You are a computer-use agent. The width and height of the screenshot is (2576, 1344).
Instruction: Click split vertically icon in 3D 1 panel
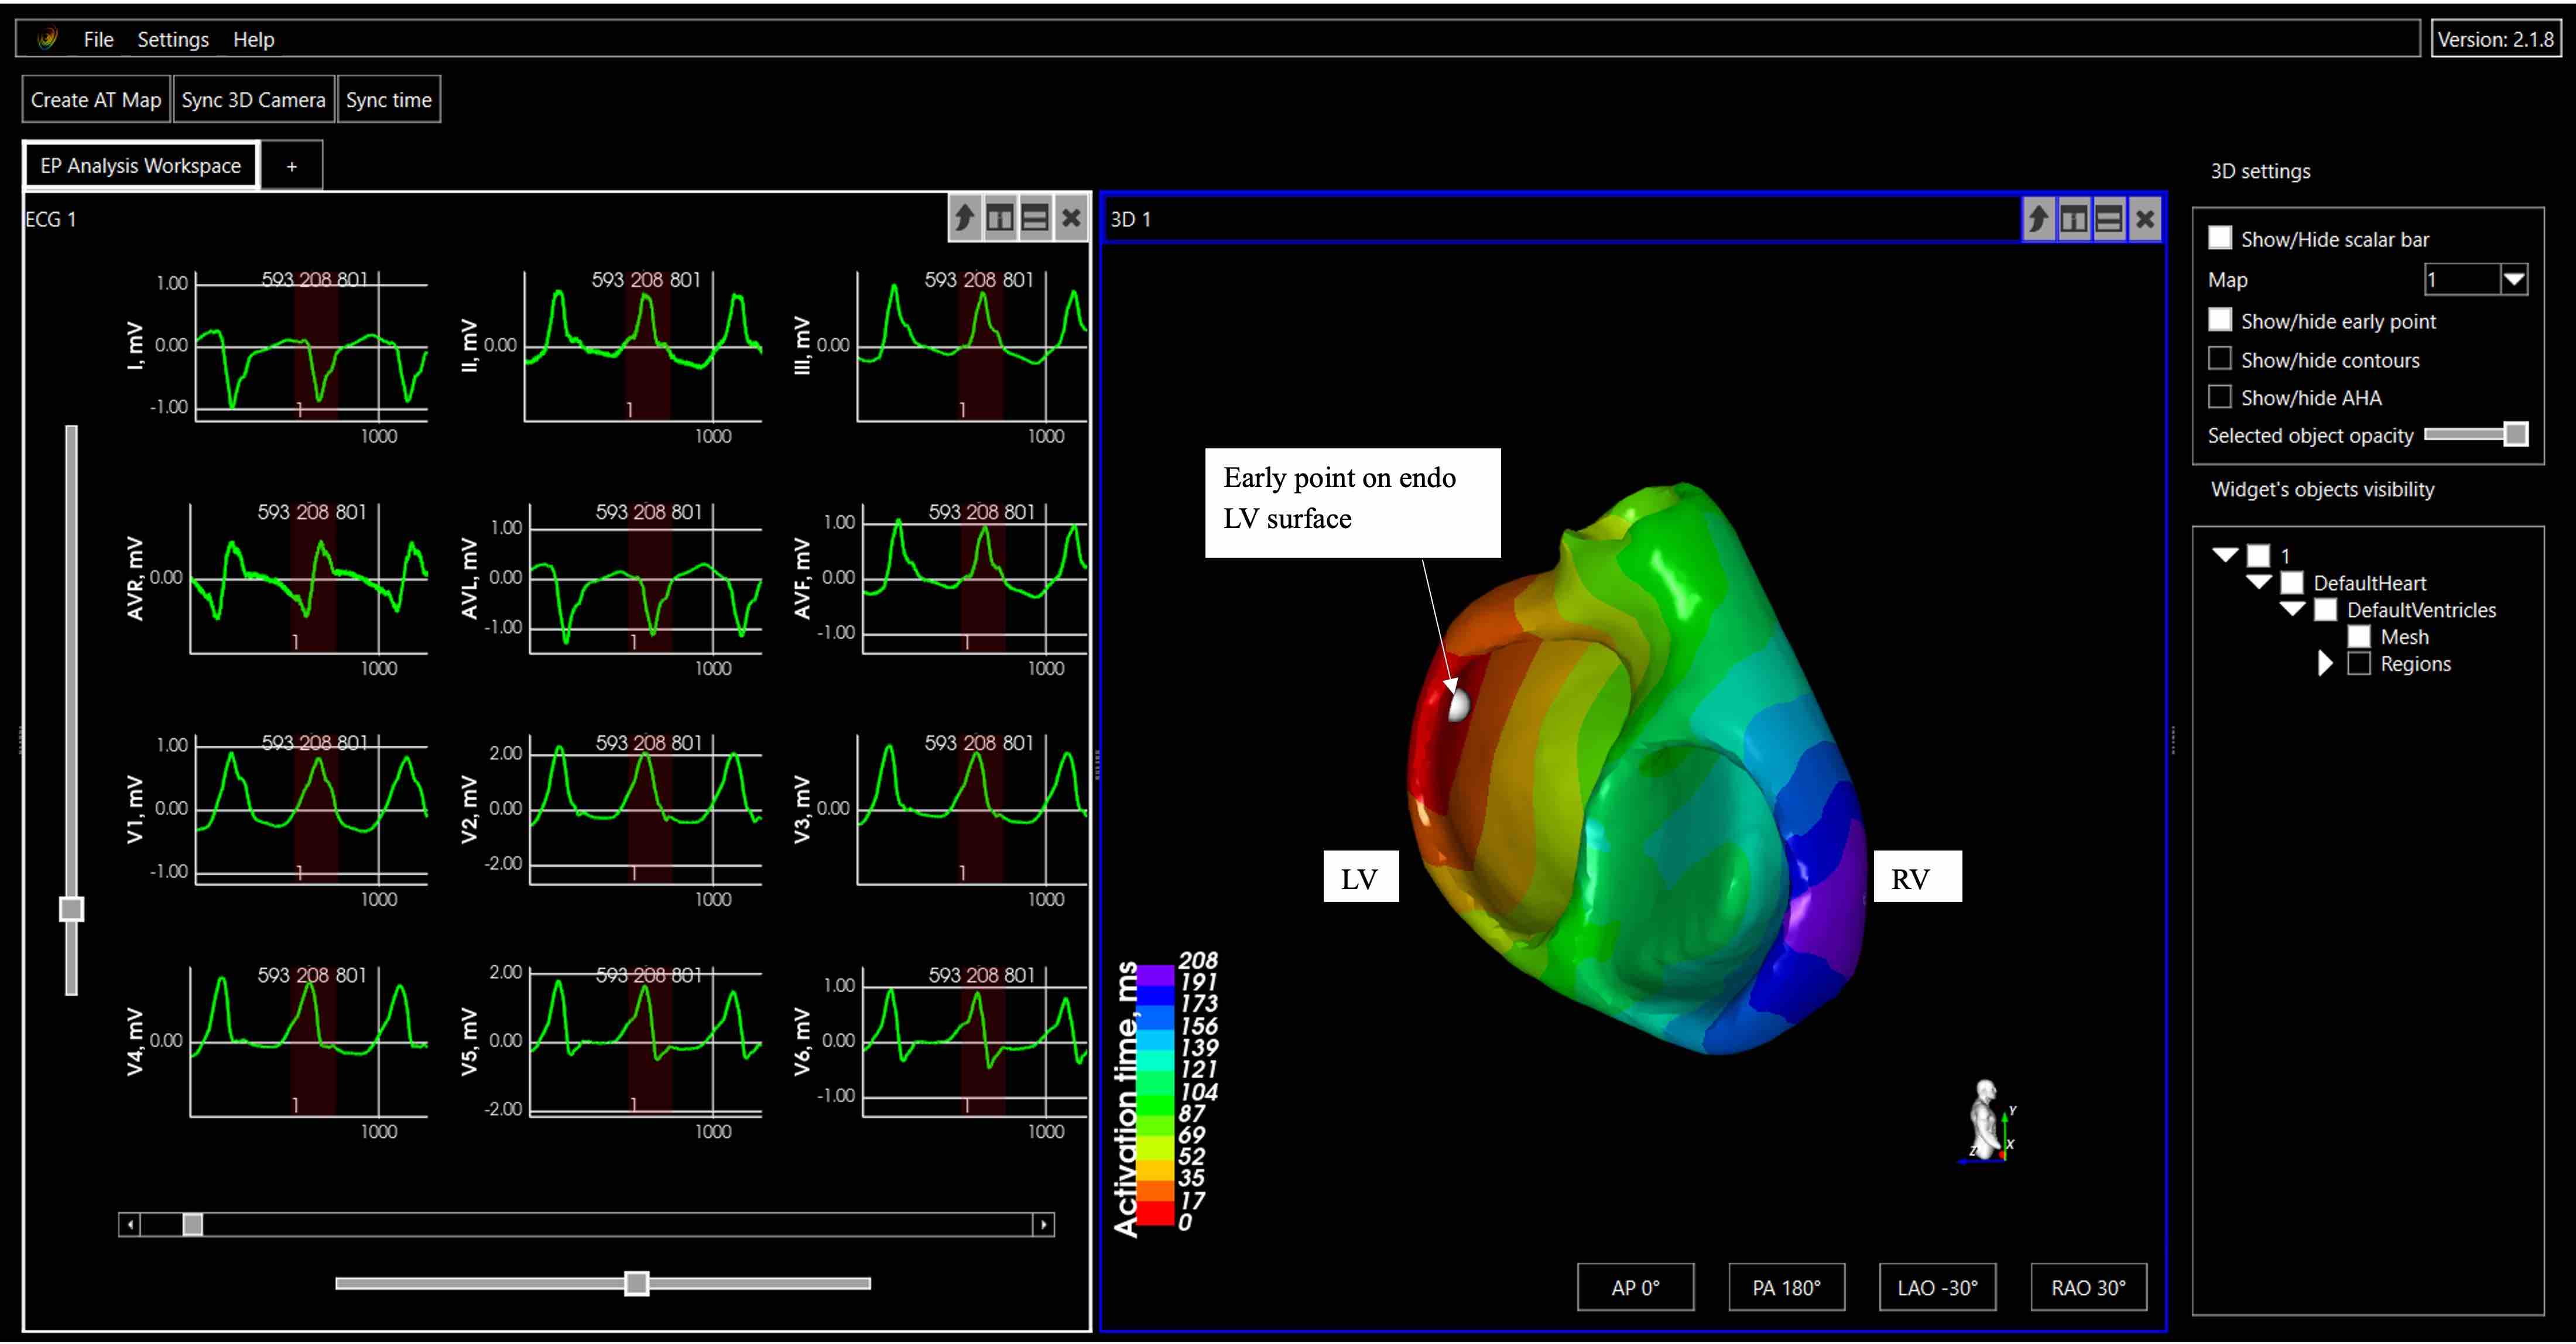(2074, 218)
